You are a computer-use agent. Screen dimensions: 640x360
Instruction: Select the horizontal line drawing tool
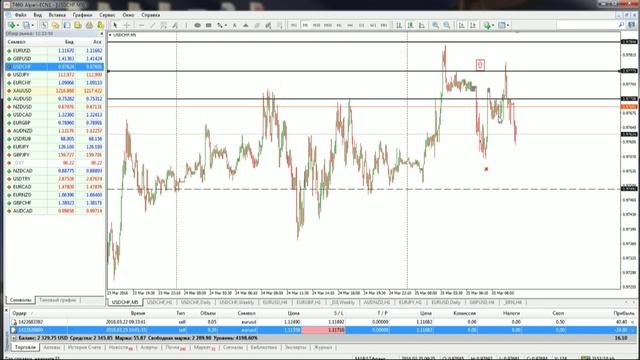141,25
